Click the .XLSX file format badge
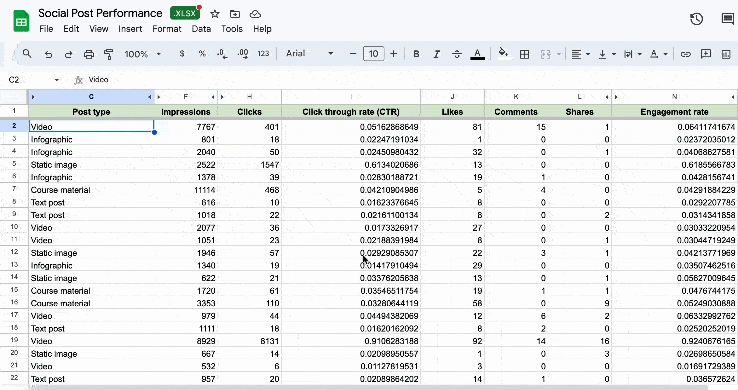Image resolution: width=738 pixels, height=390 pixels. [x=185, y=14]
